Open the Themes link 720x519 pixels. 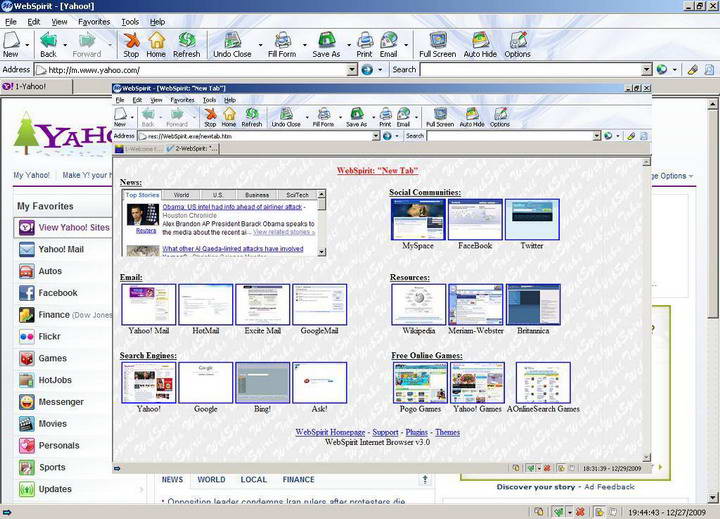point(447,432)
